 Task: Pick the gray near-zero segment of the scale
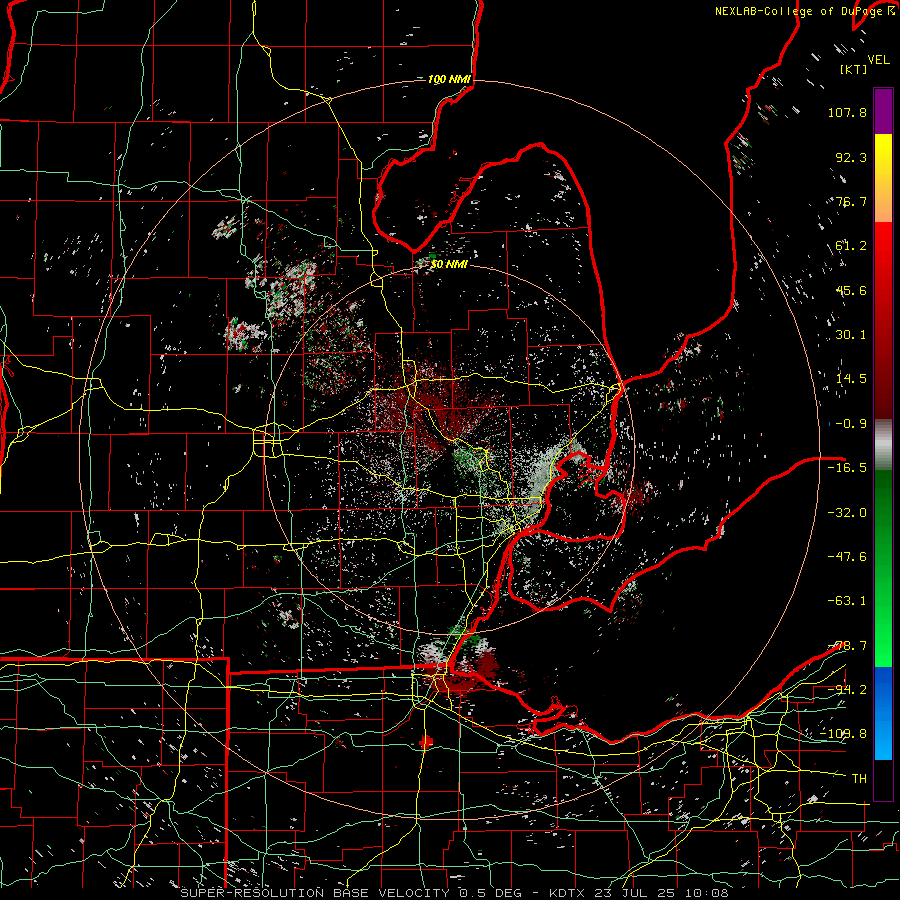point(883,445)
